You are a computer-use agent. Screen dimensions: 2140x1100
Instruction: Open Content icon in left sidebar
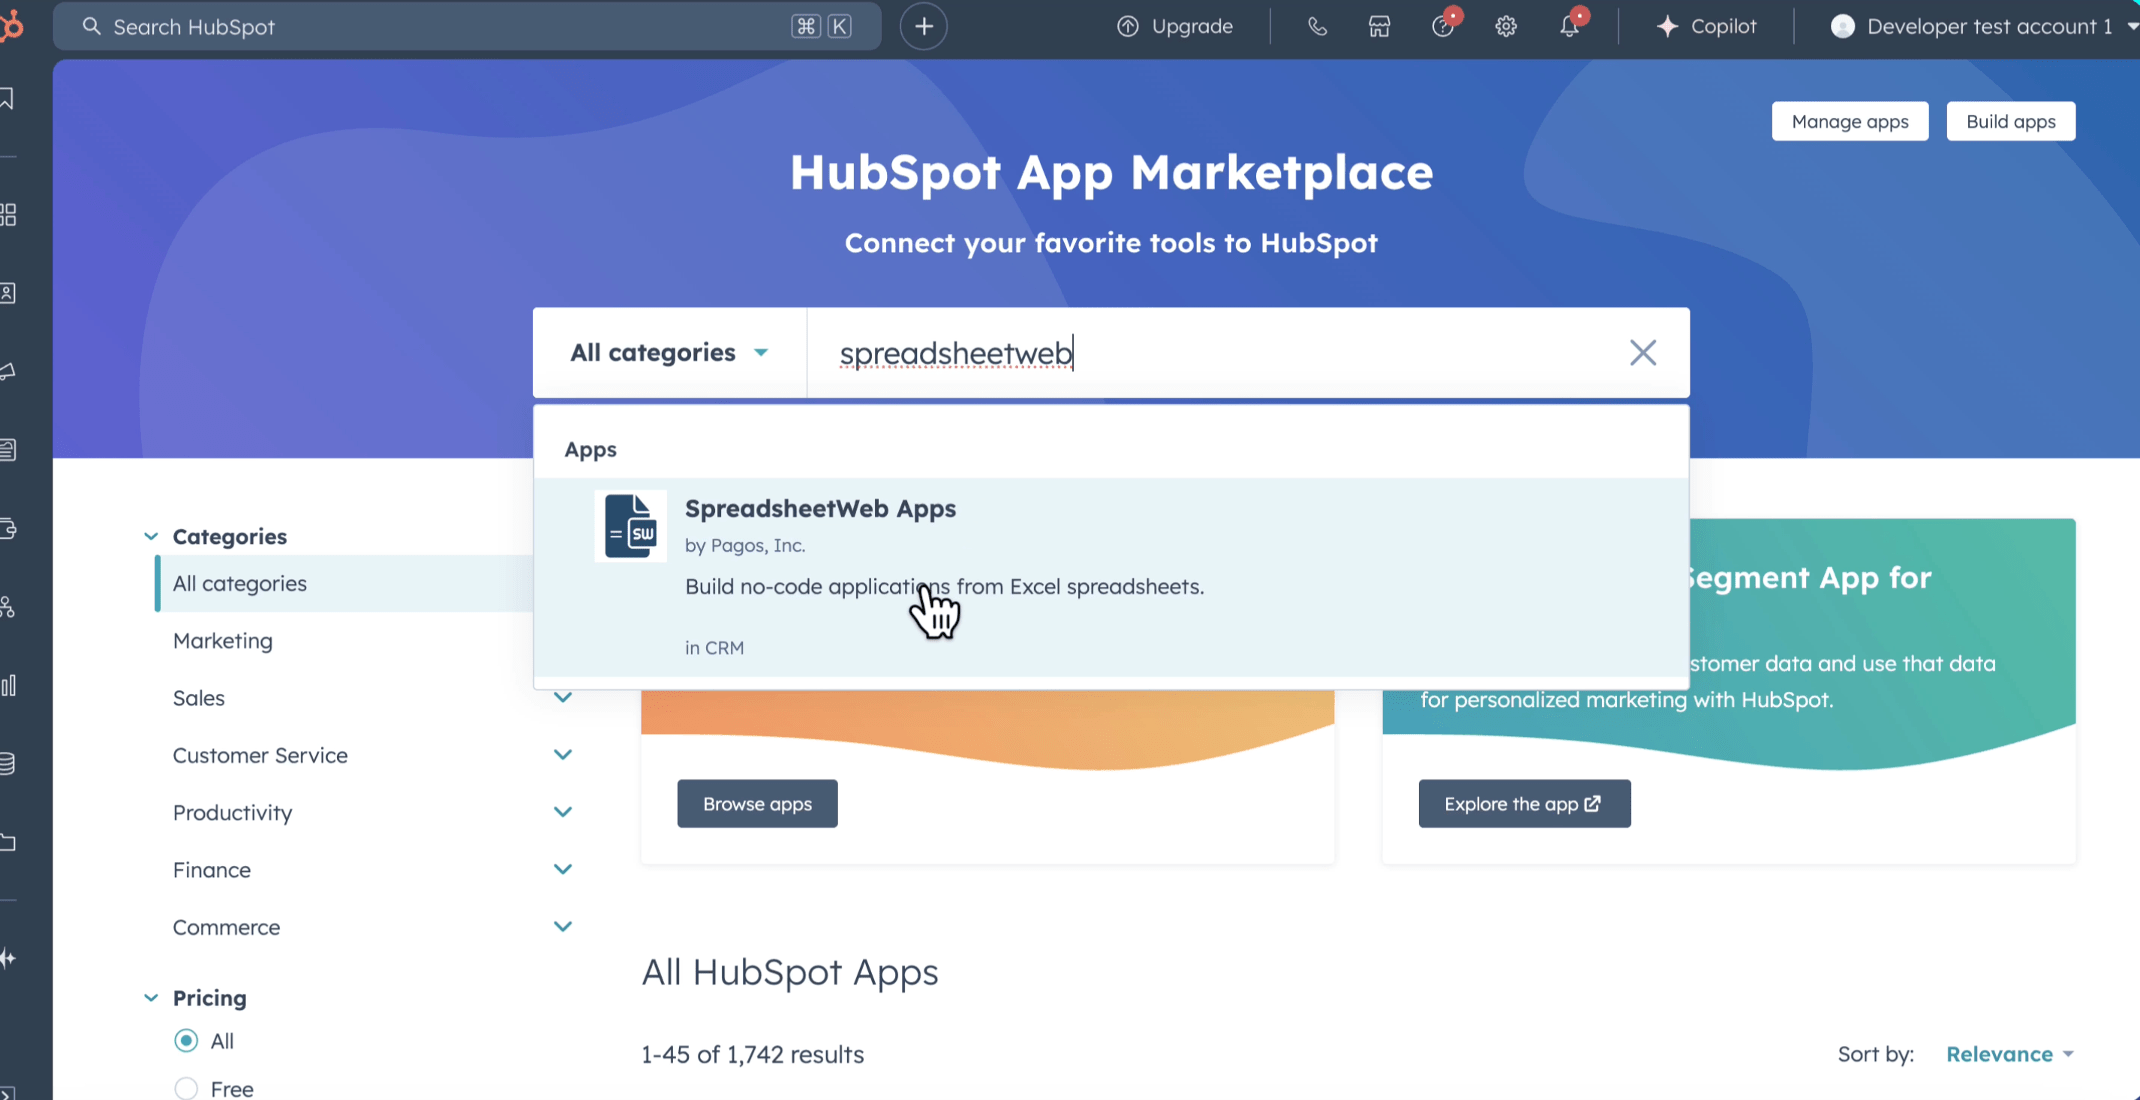coord(8,450)
